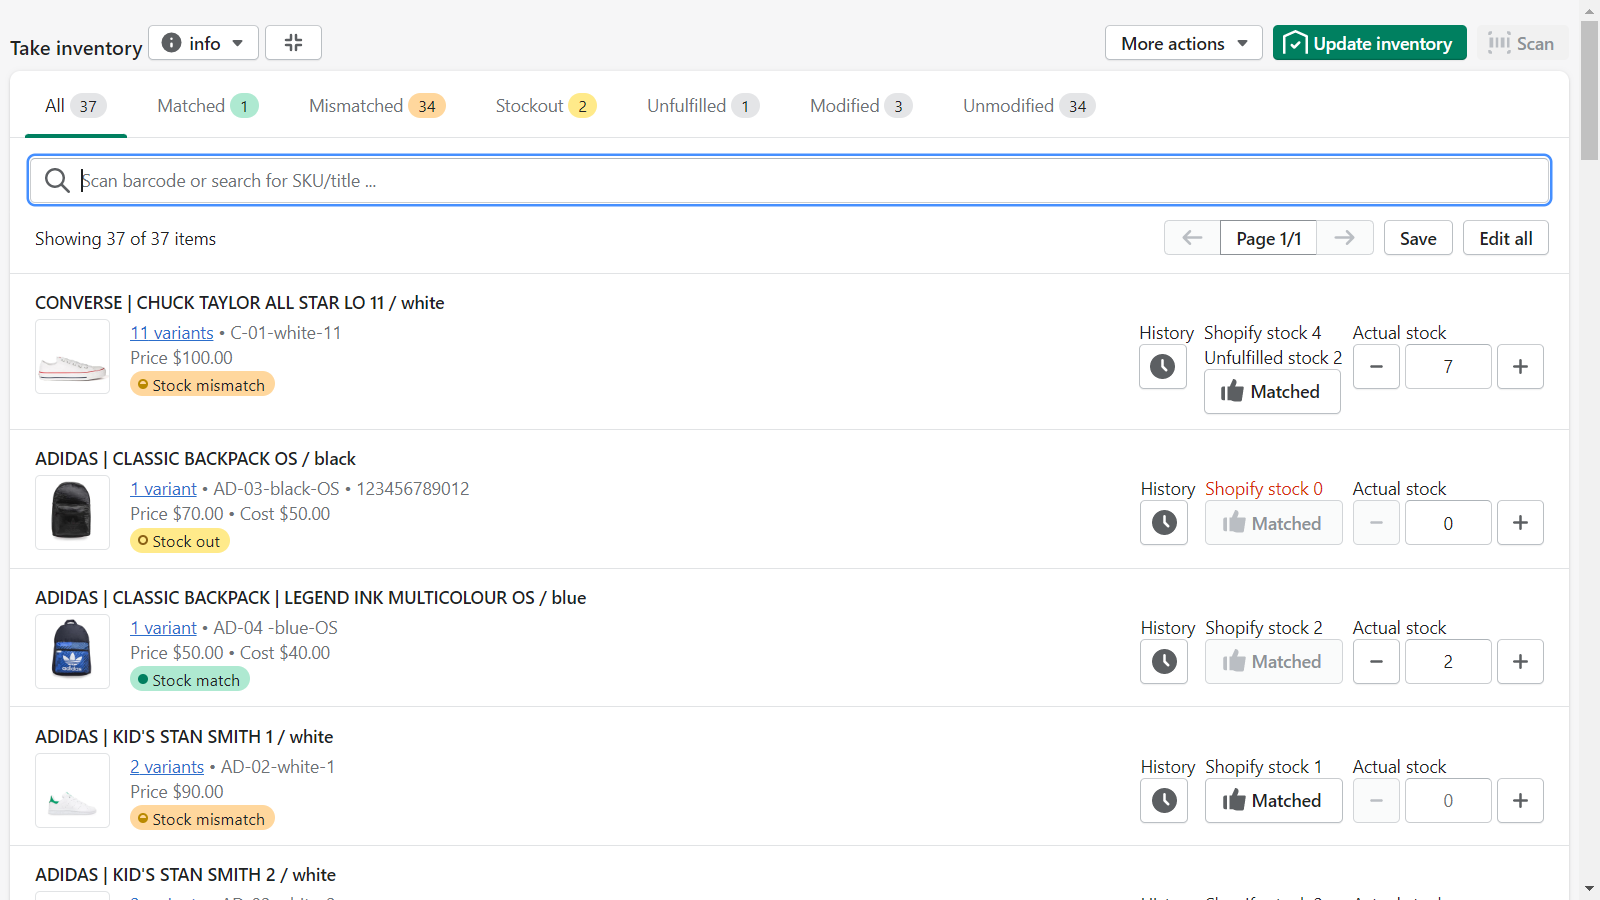Click the Scan barcode button
This screenshot has width=1600, height=900.
tap(1521, 43)
